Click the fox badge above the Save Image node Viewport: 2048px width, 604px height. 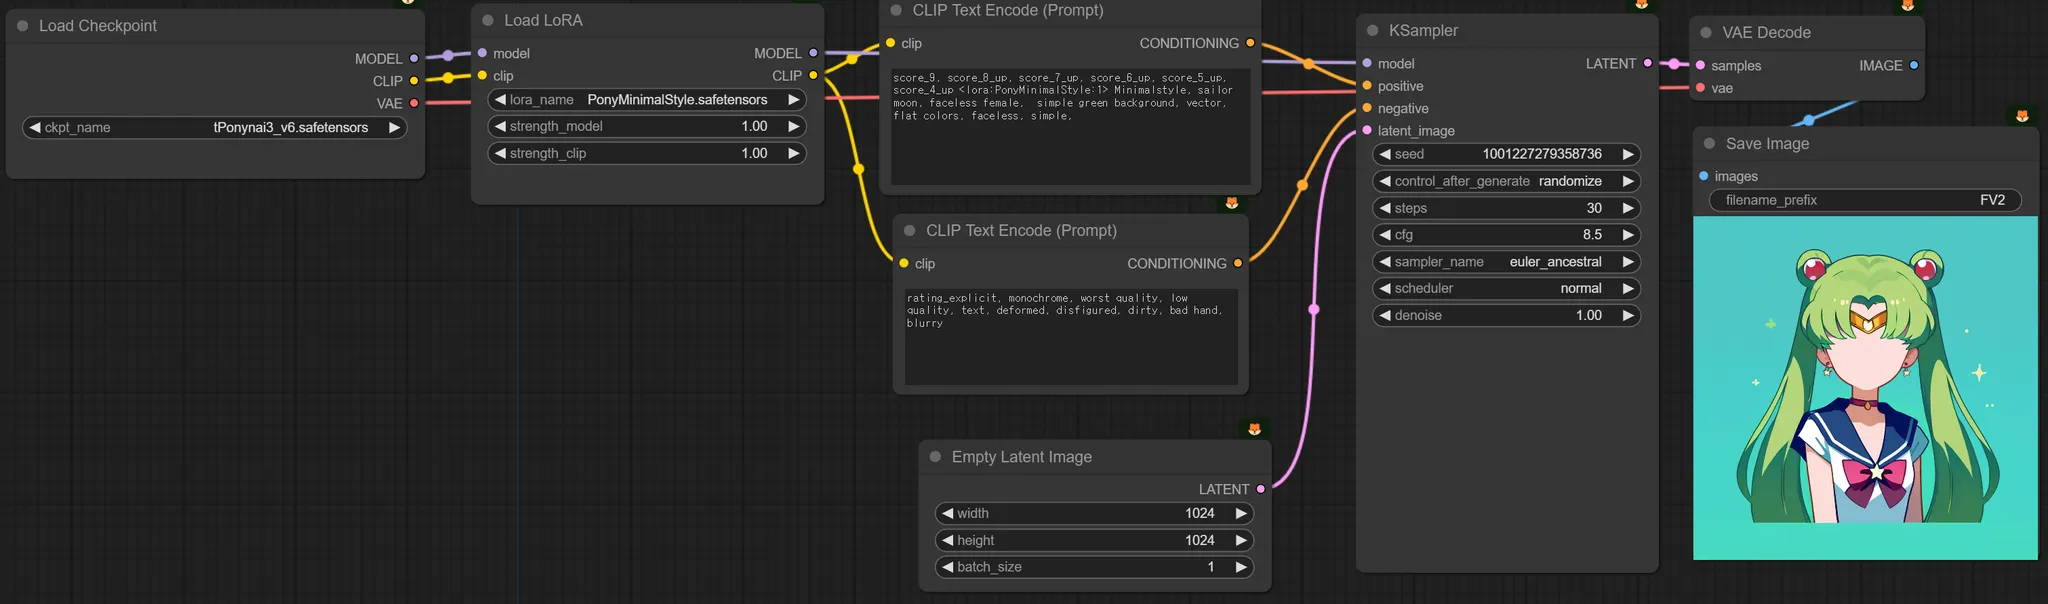(2022, 116)
